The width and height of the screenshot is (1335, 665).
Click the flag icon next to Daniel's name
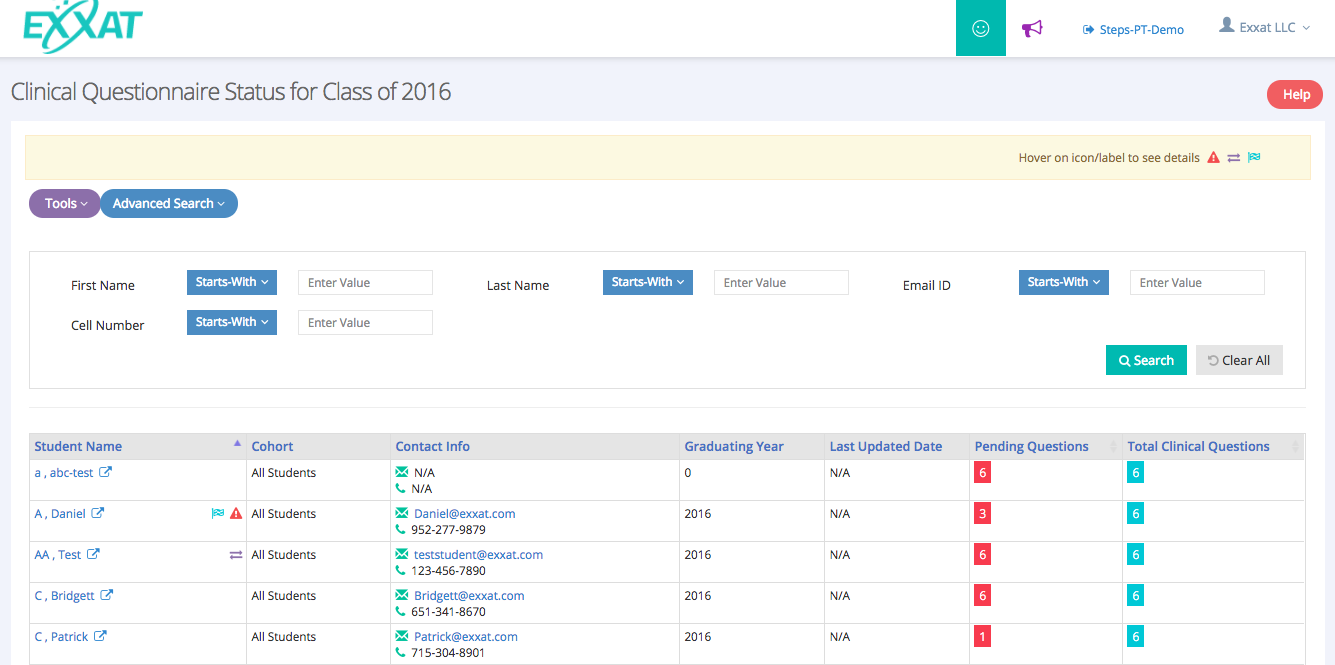point(217,512)
